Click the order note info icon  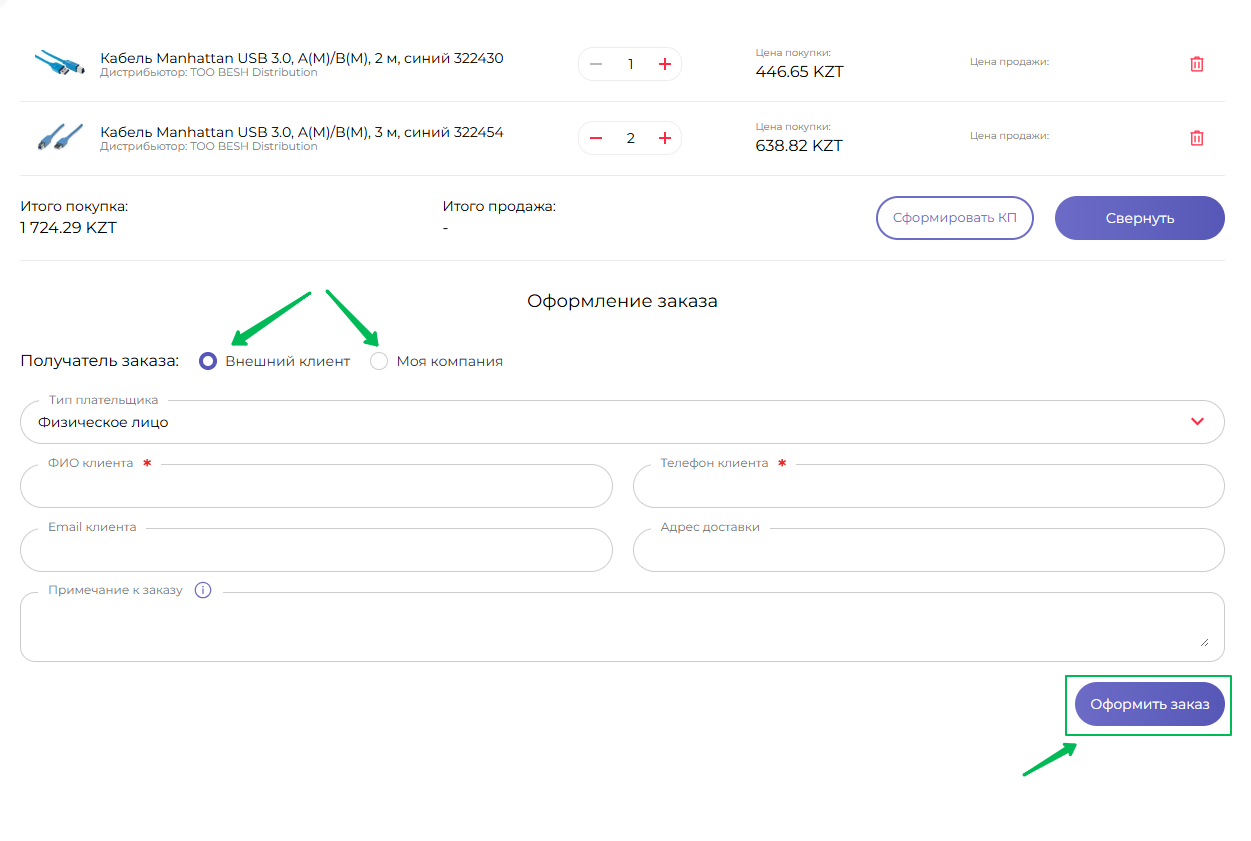203,590
